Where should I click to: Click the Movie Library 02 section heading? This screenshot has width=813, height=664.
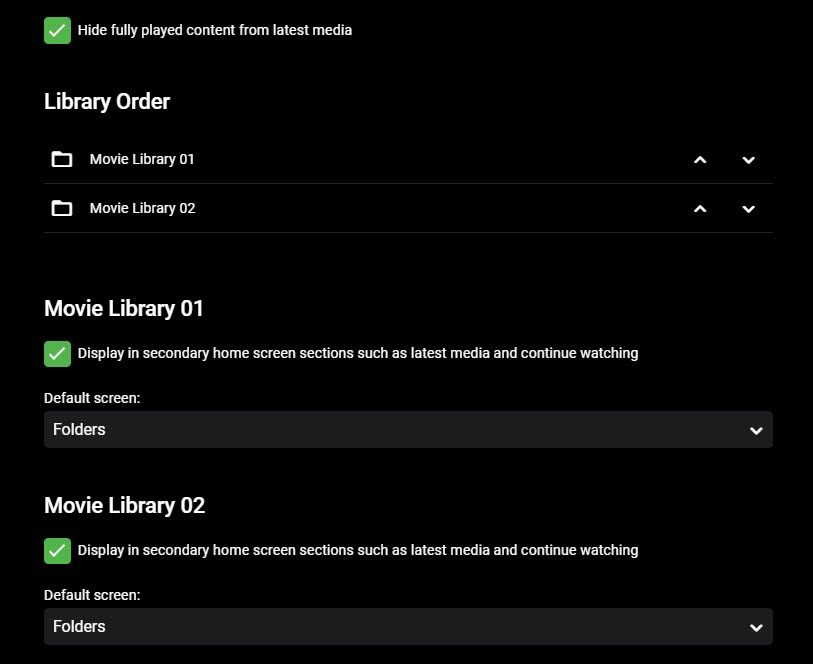(x=124, y=505)
